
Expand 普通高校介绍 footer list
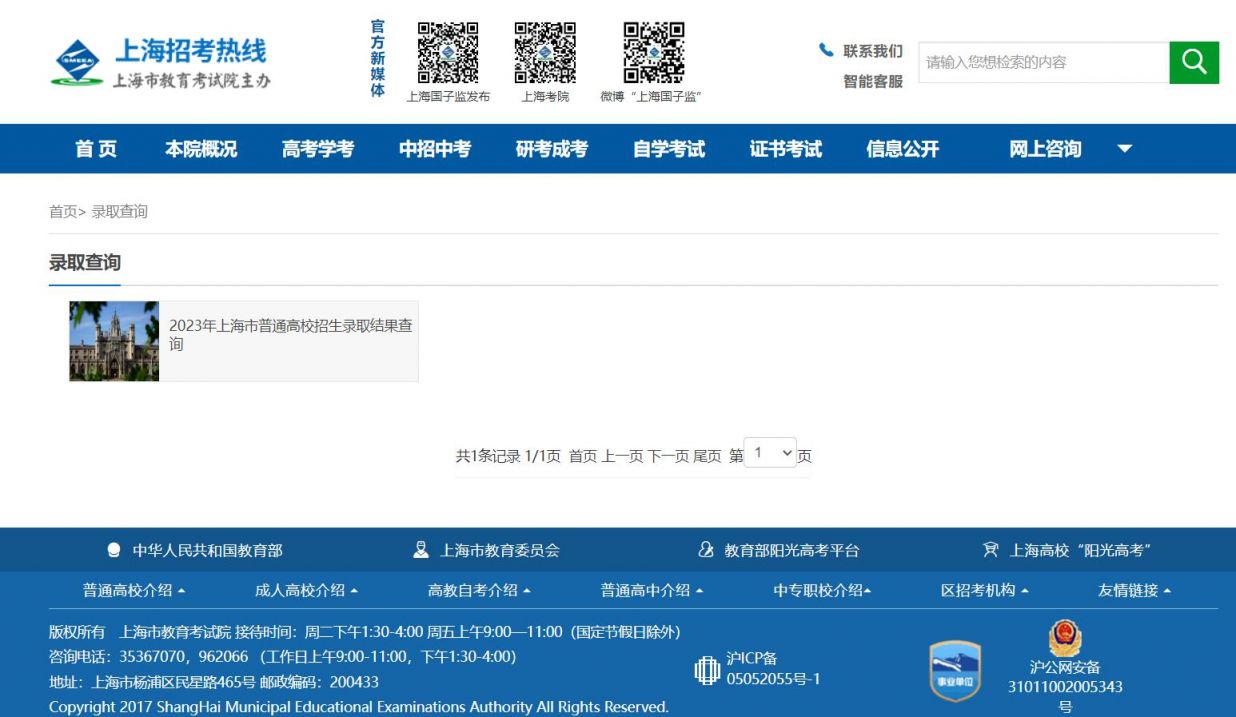(134, 590)
